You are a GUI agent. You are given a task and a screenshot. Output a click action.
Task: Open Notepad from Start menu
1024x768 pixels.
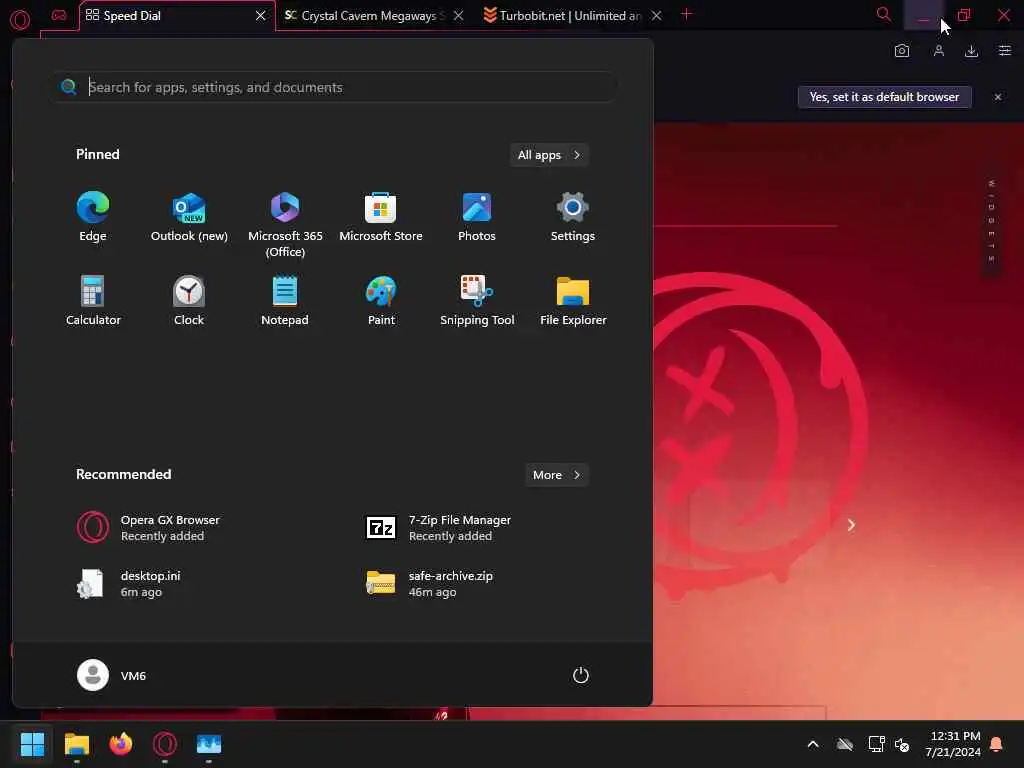pos(285,301)
